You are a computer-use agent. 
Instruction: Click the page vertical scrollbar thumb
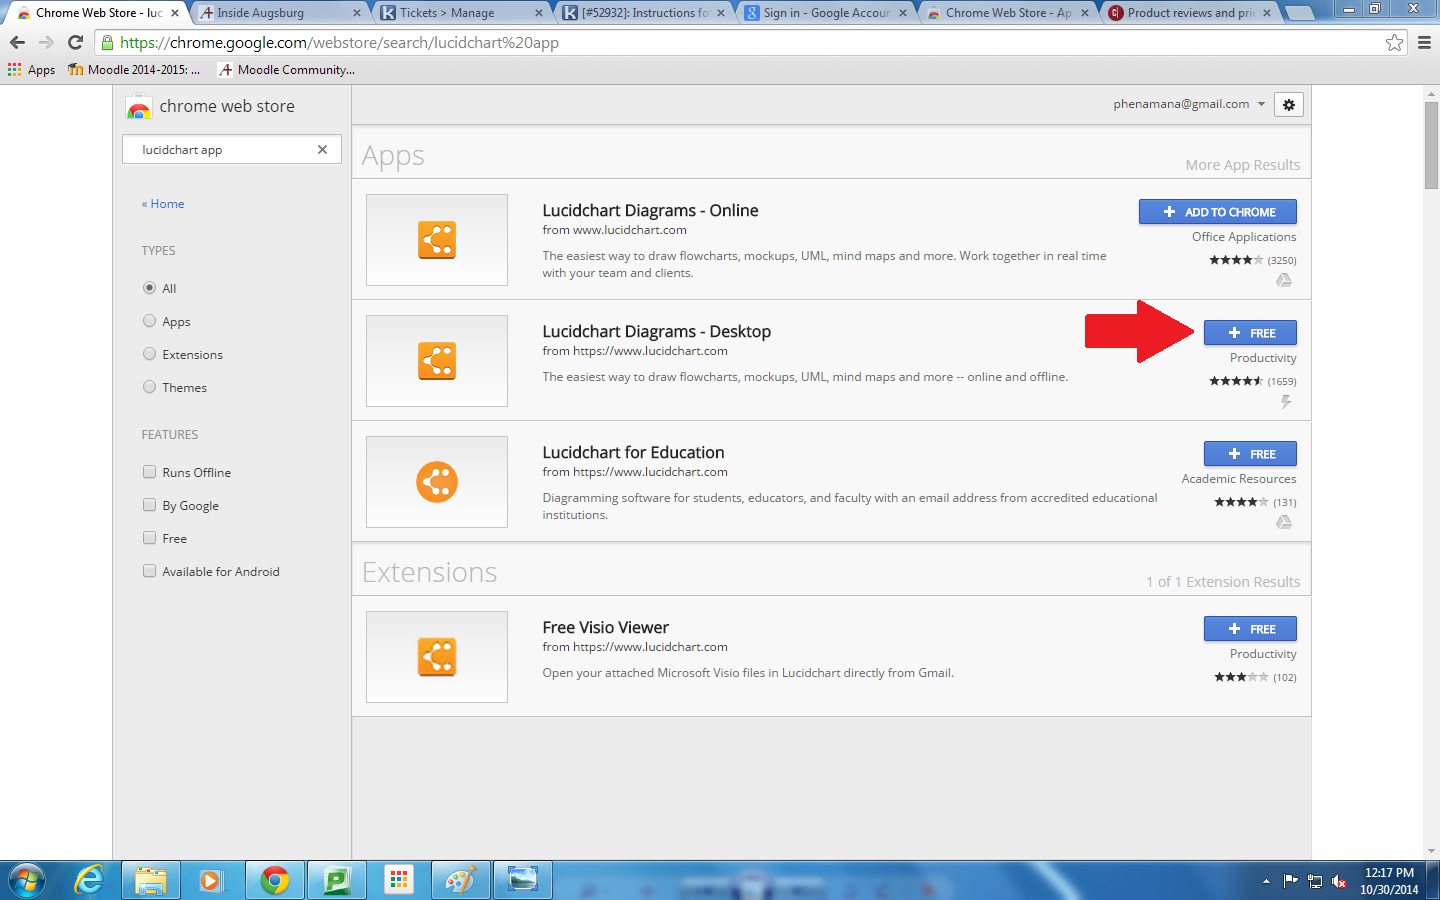pos(1431,145)
